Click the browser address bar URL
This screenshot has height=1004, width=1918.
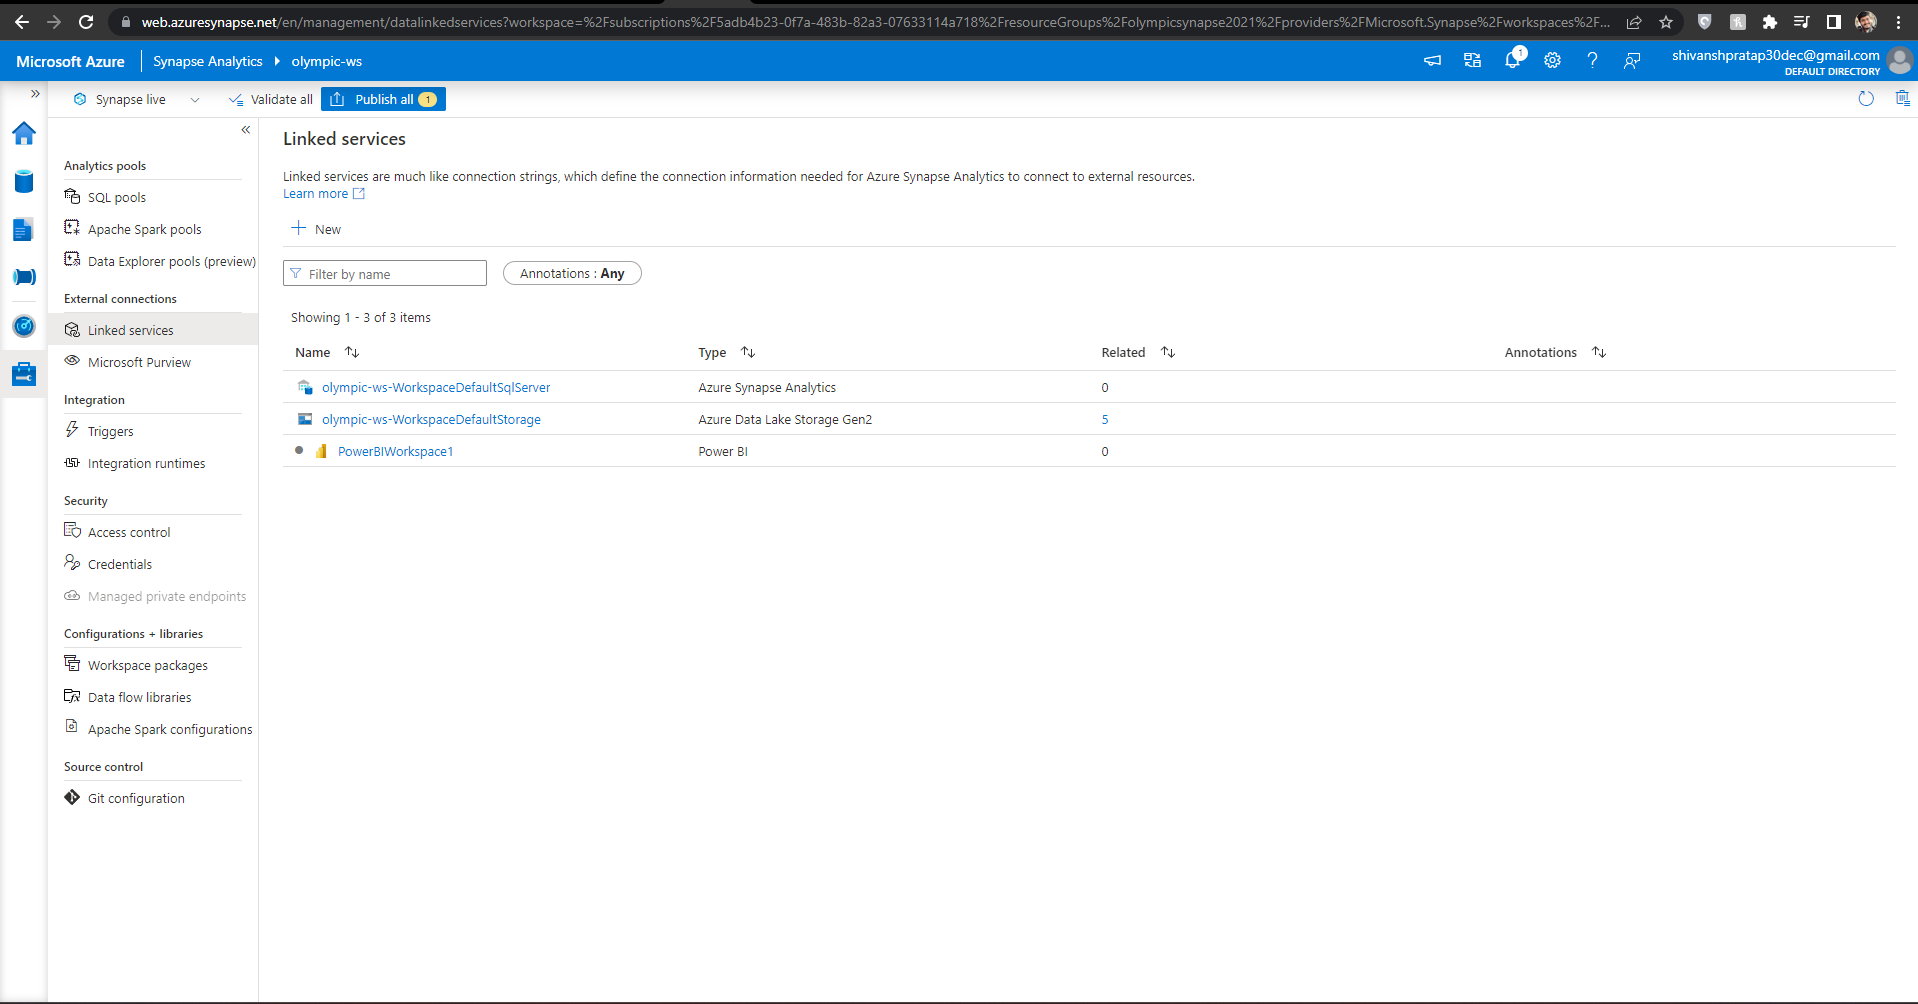click(x=875, y=21)
